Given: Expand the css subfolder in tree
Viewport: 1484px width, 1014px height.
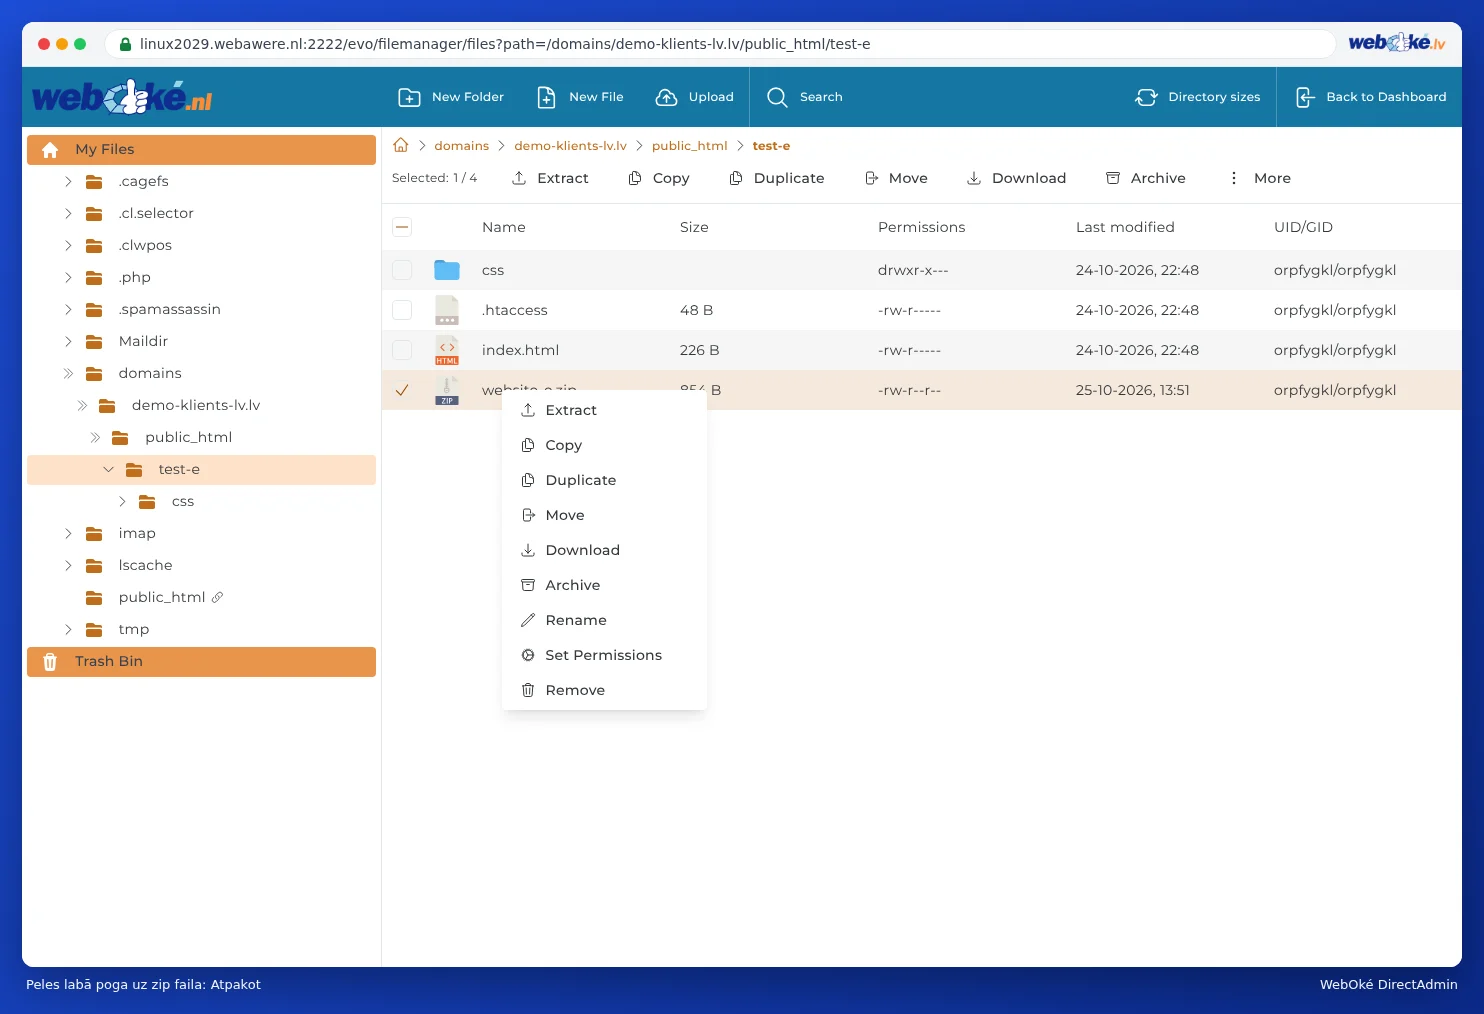Looking at the screenshot, I should click(122, 501).
